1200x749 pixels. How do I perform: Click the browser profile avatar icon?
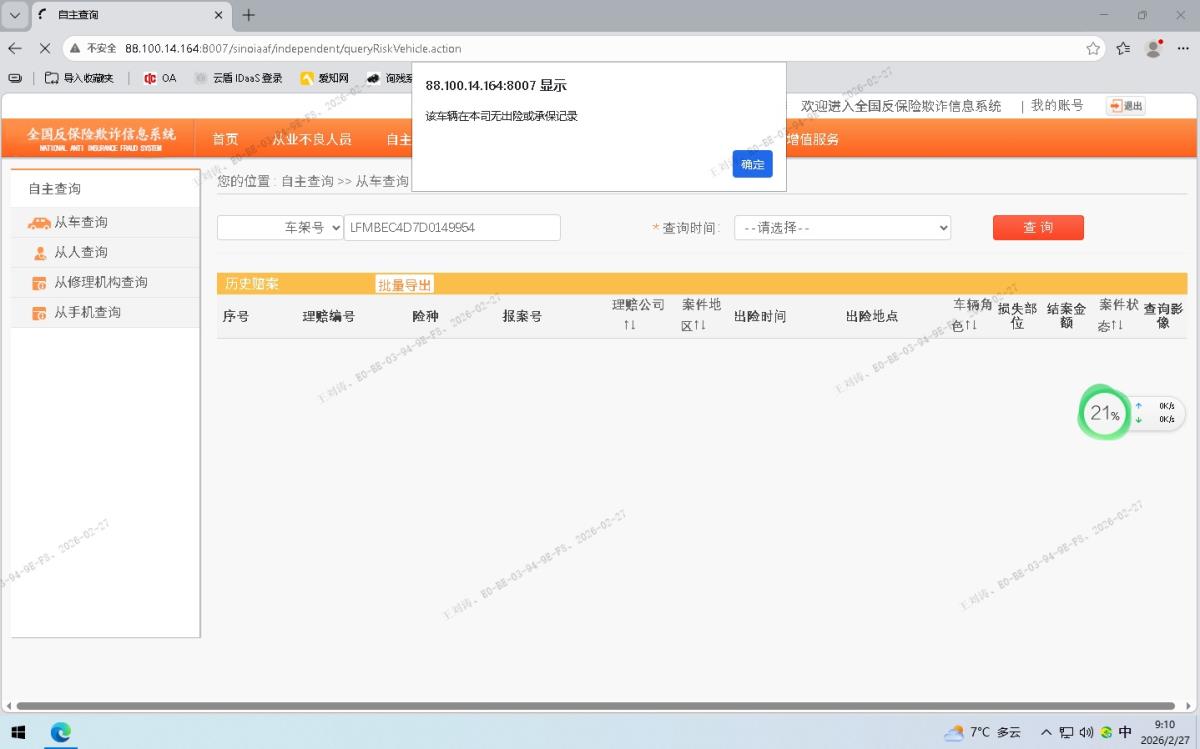coord(1153,48)
